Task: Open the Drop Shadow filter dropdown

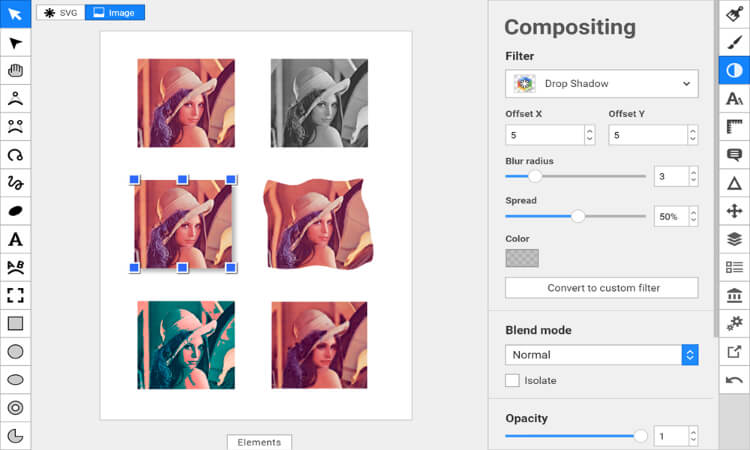Action: tap(601, 84)
